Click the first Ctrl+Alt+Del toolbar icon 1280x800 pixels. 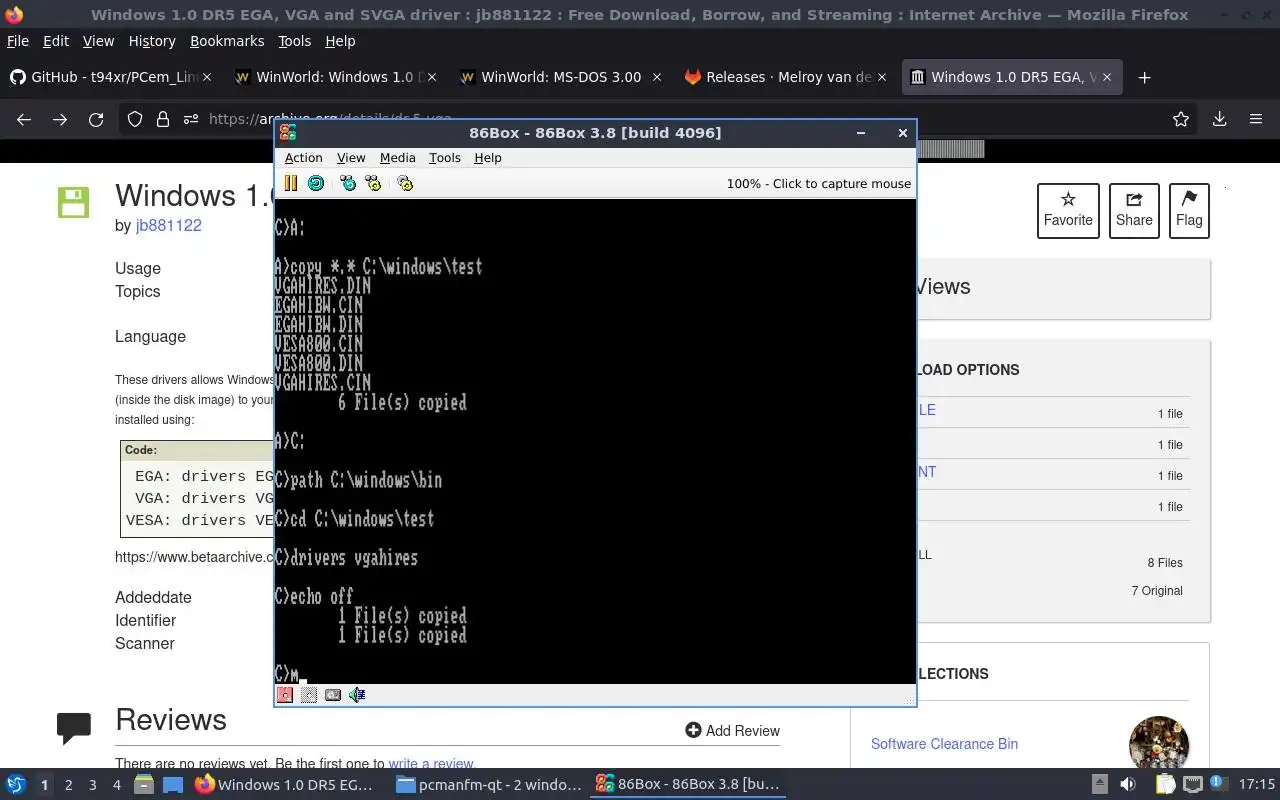tap(348, 183)
